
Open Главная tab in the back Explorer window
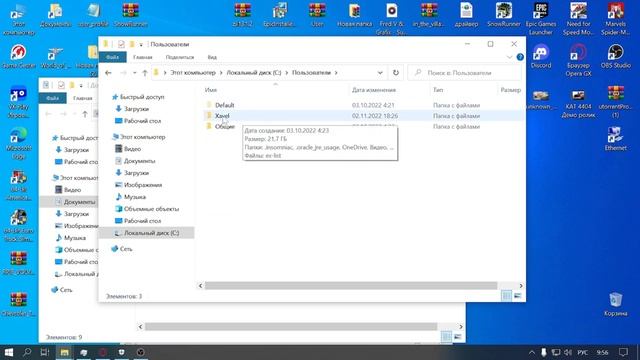[x=82, y=98]
